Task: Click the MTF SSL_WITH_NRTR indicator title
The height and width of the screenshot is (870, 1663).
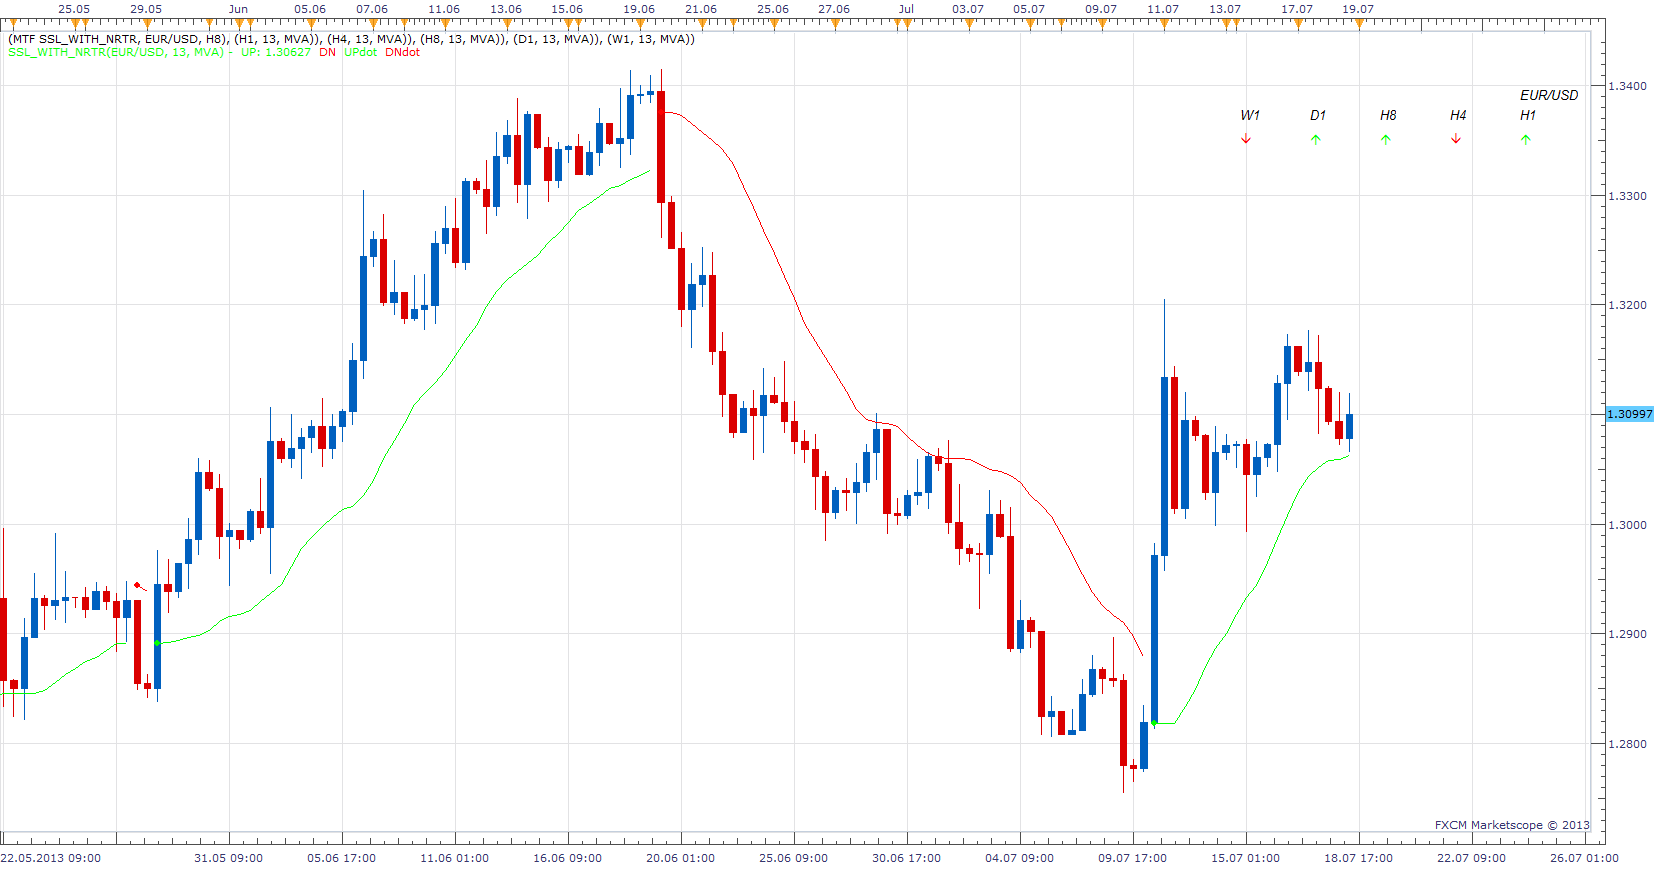Action: point(351,39)
